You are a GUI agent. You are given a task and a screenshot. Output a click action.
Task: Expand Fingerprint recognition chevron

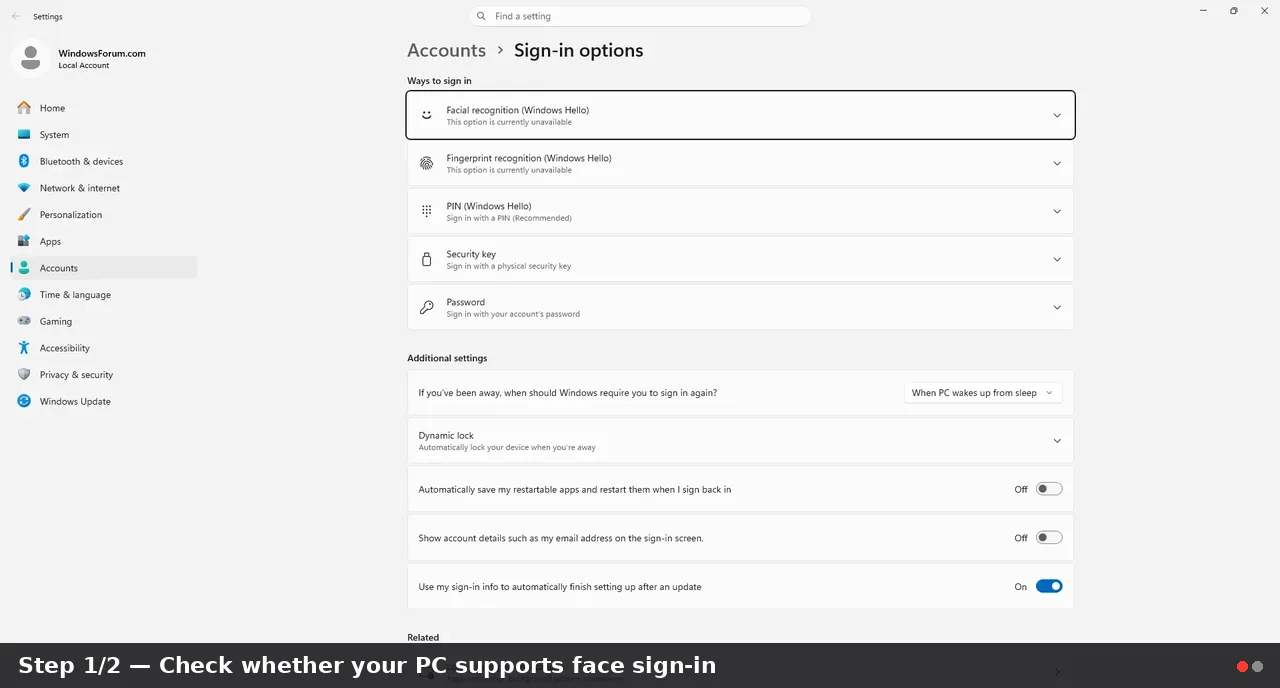(x=1057, y=163)
